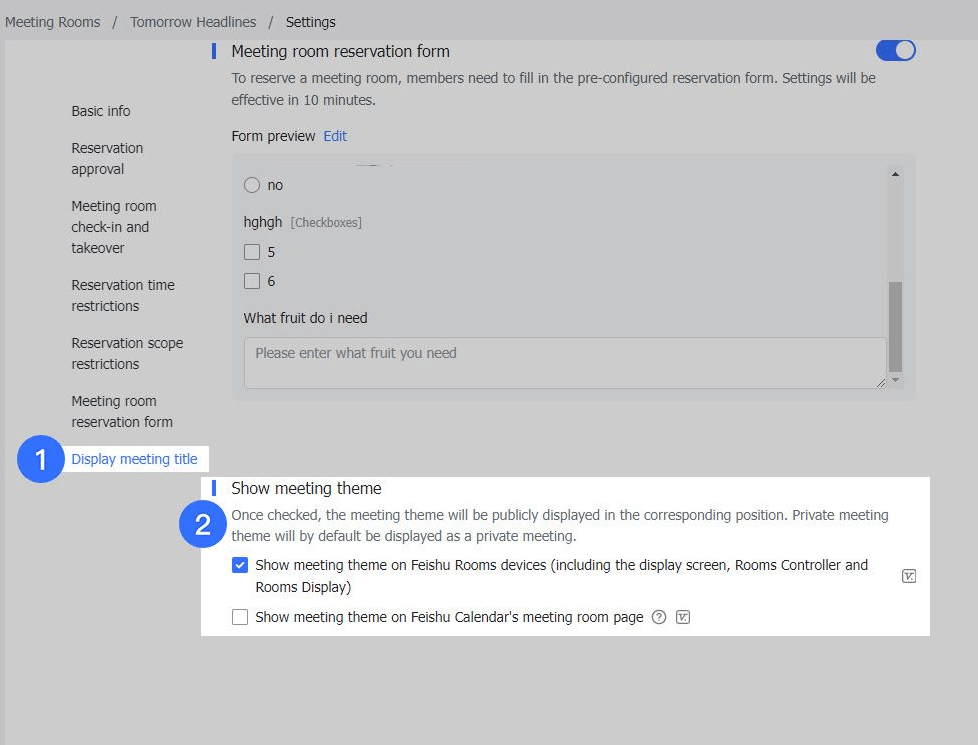
Task: Go to Basic info settings section
Action: 101,111
